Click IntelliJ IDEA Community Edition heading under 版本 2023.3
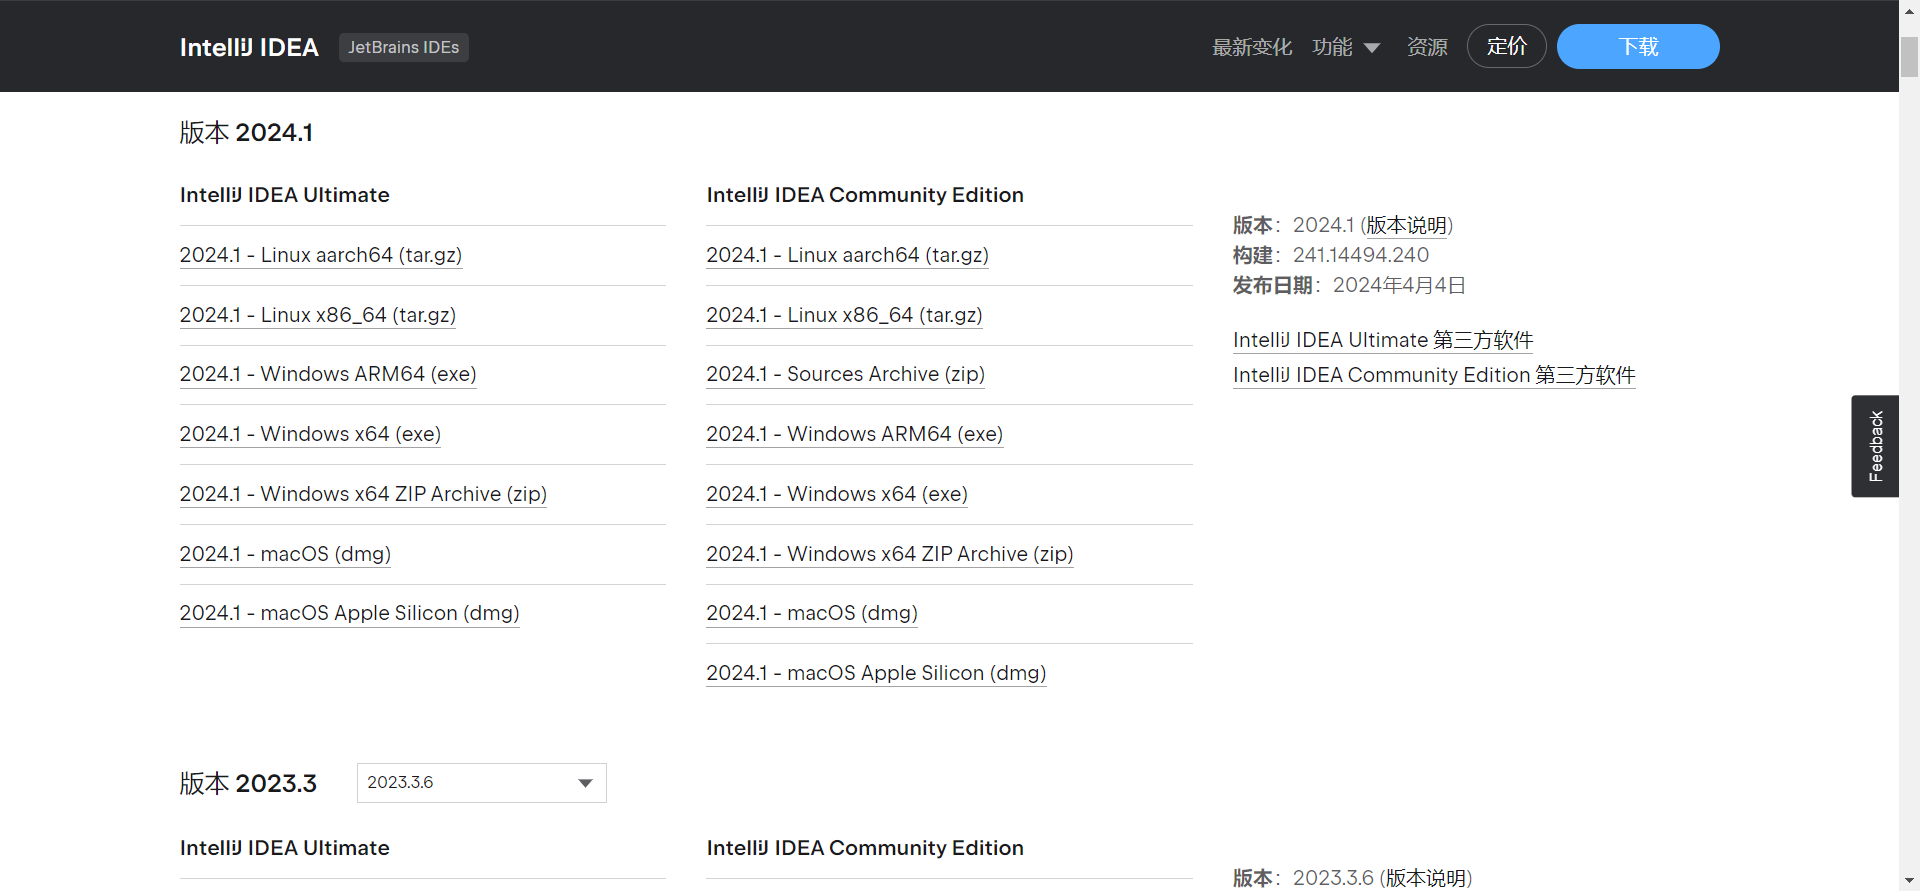Screen dimensions: 1920x891 pyautogui.click(x=865, y=848)
